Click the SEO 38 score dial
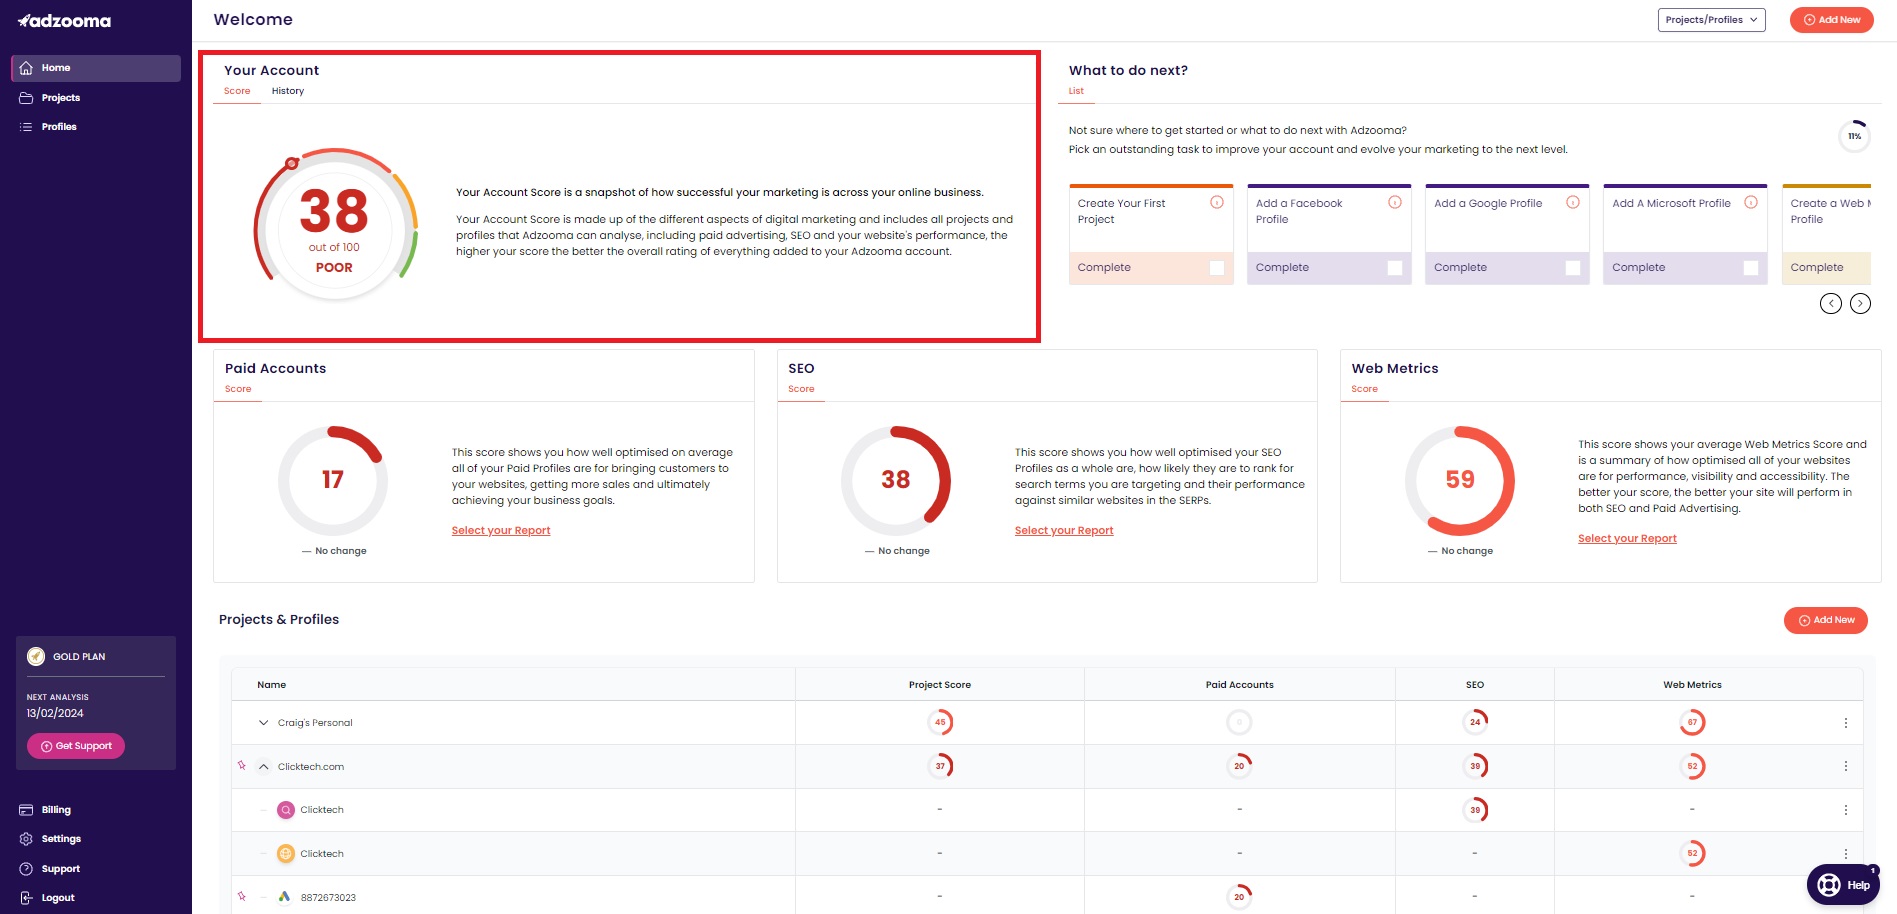Viewport: 1897px width, 914px height. (896, 480)
